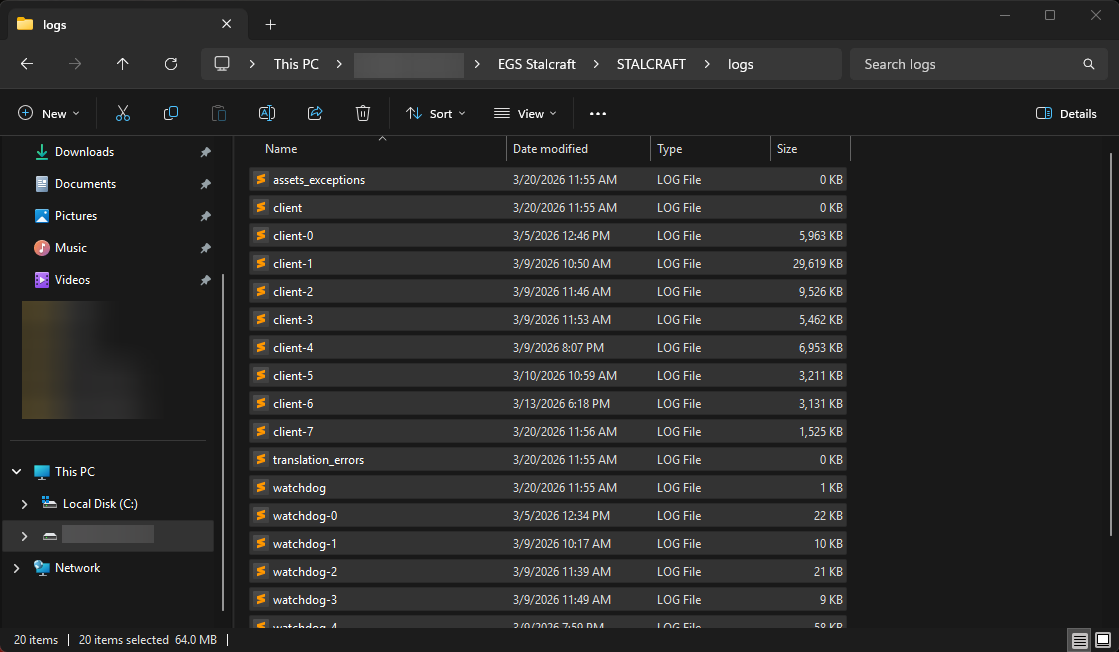Viewport: 1119px width, 652px height.
Task: Click the STALCRAFT breadcrumb in address bar
Action: point(651,64)
